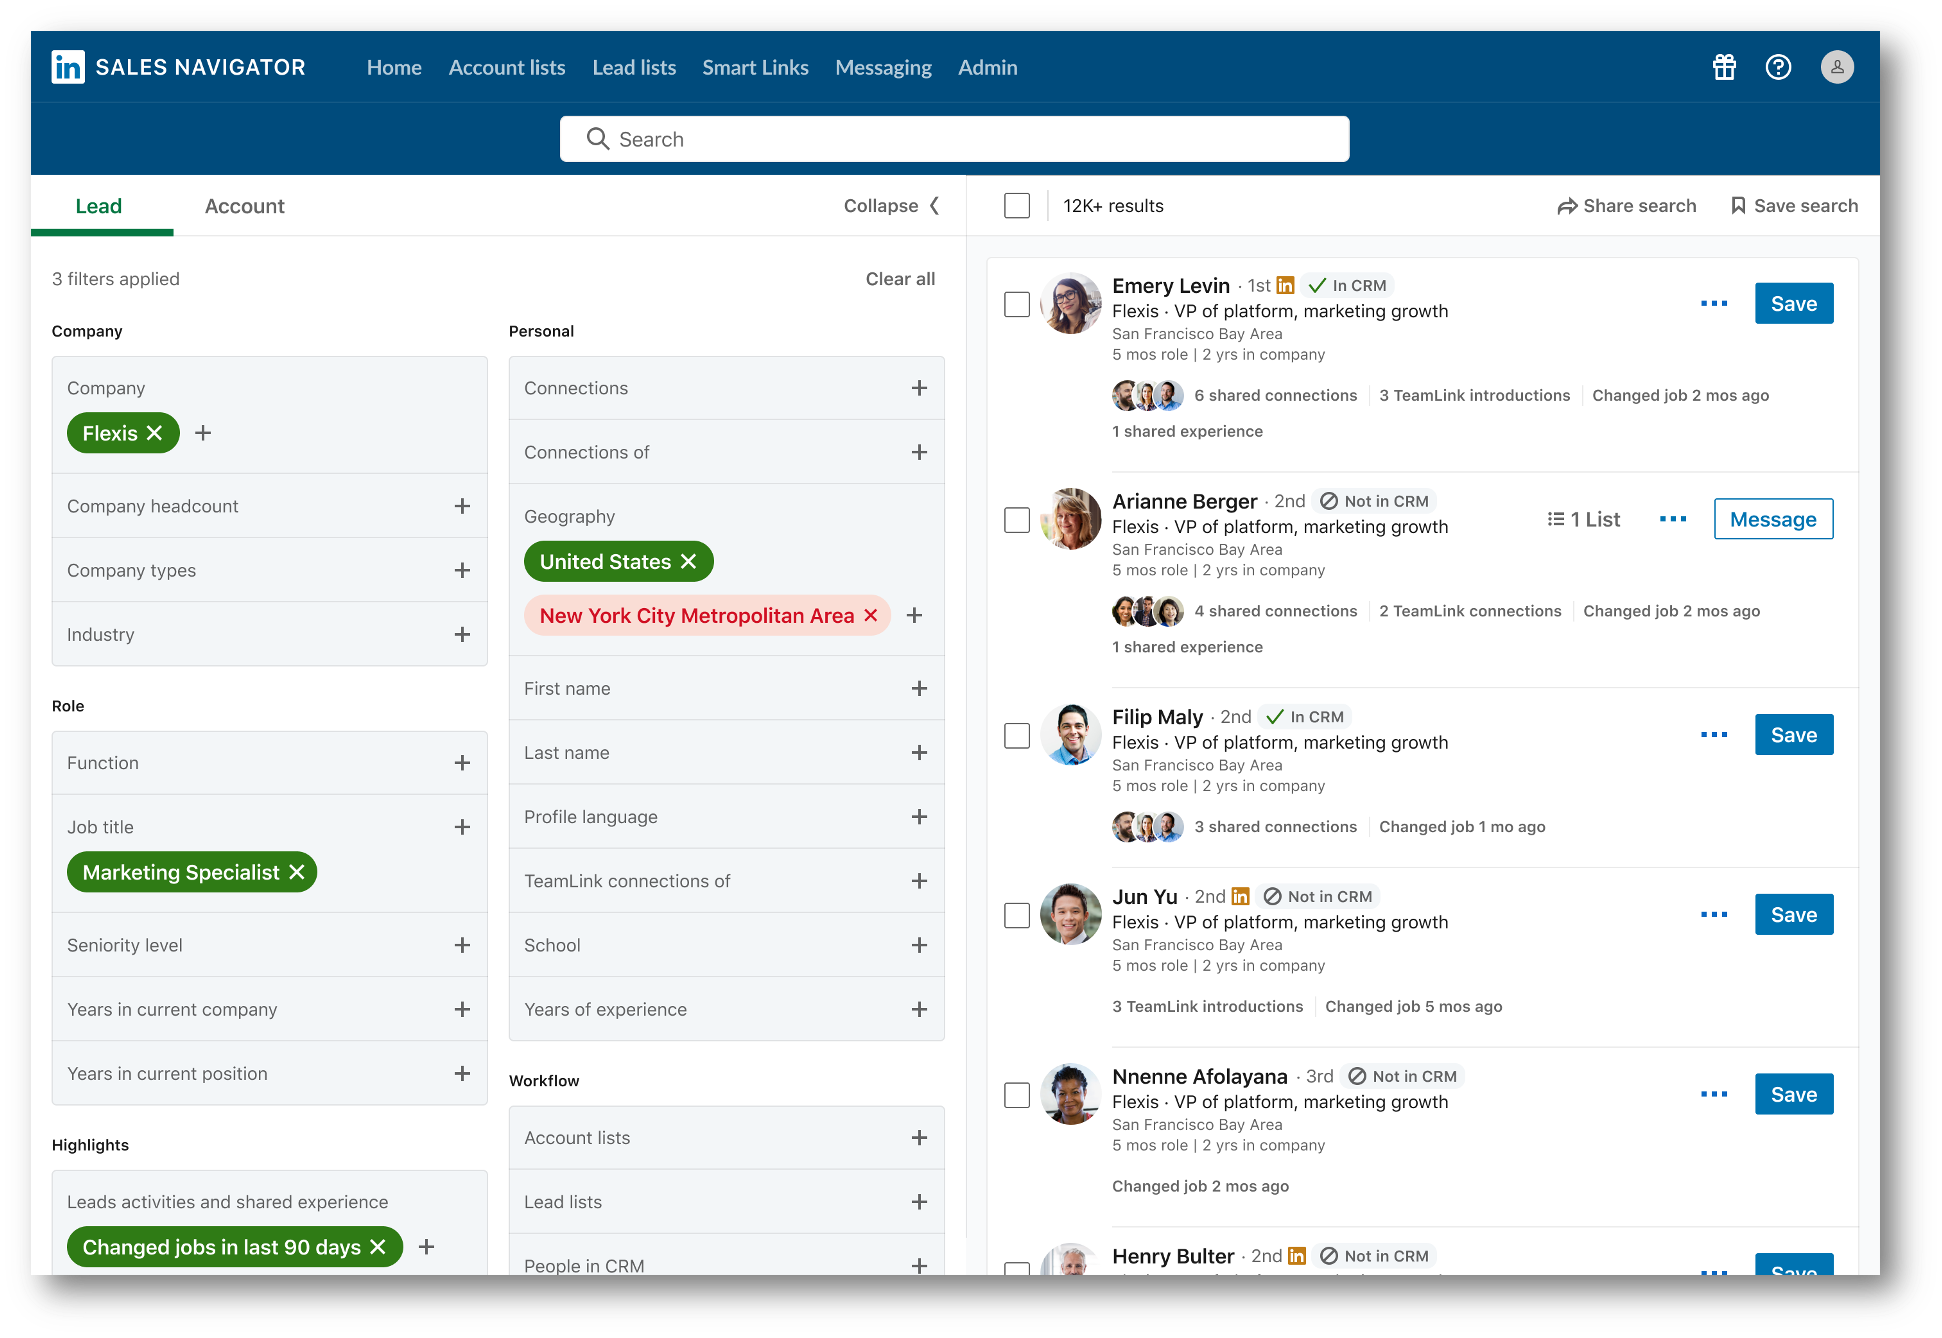Screen dimensions: 1942x1338
Task: Click Emery Levin's LinkedIn premium badge
Action: click(1285, 285)
